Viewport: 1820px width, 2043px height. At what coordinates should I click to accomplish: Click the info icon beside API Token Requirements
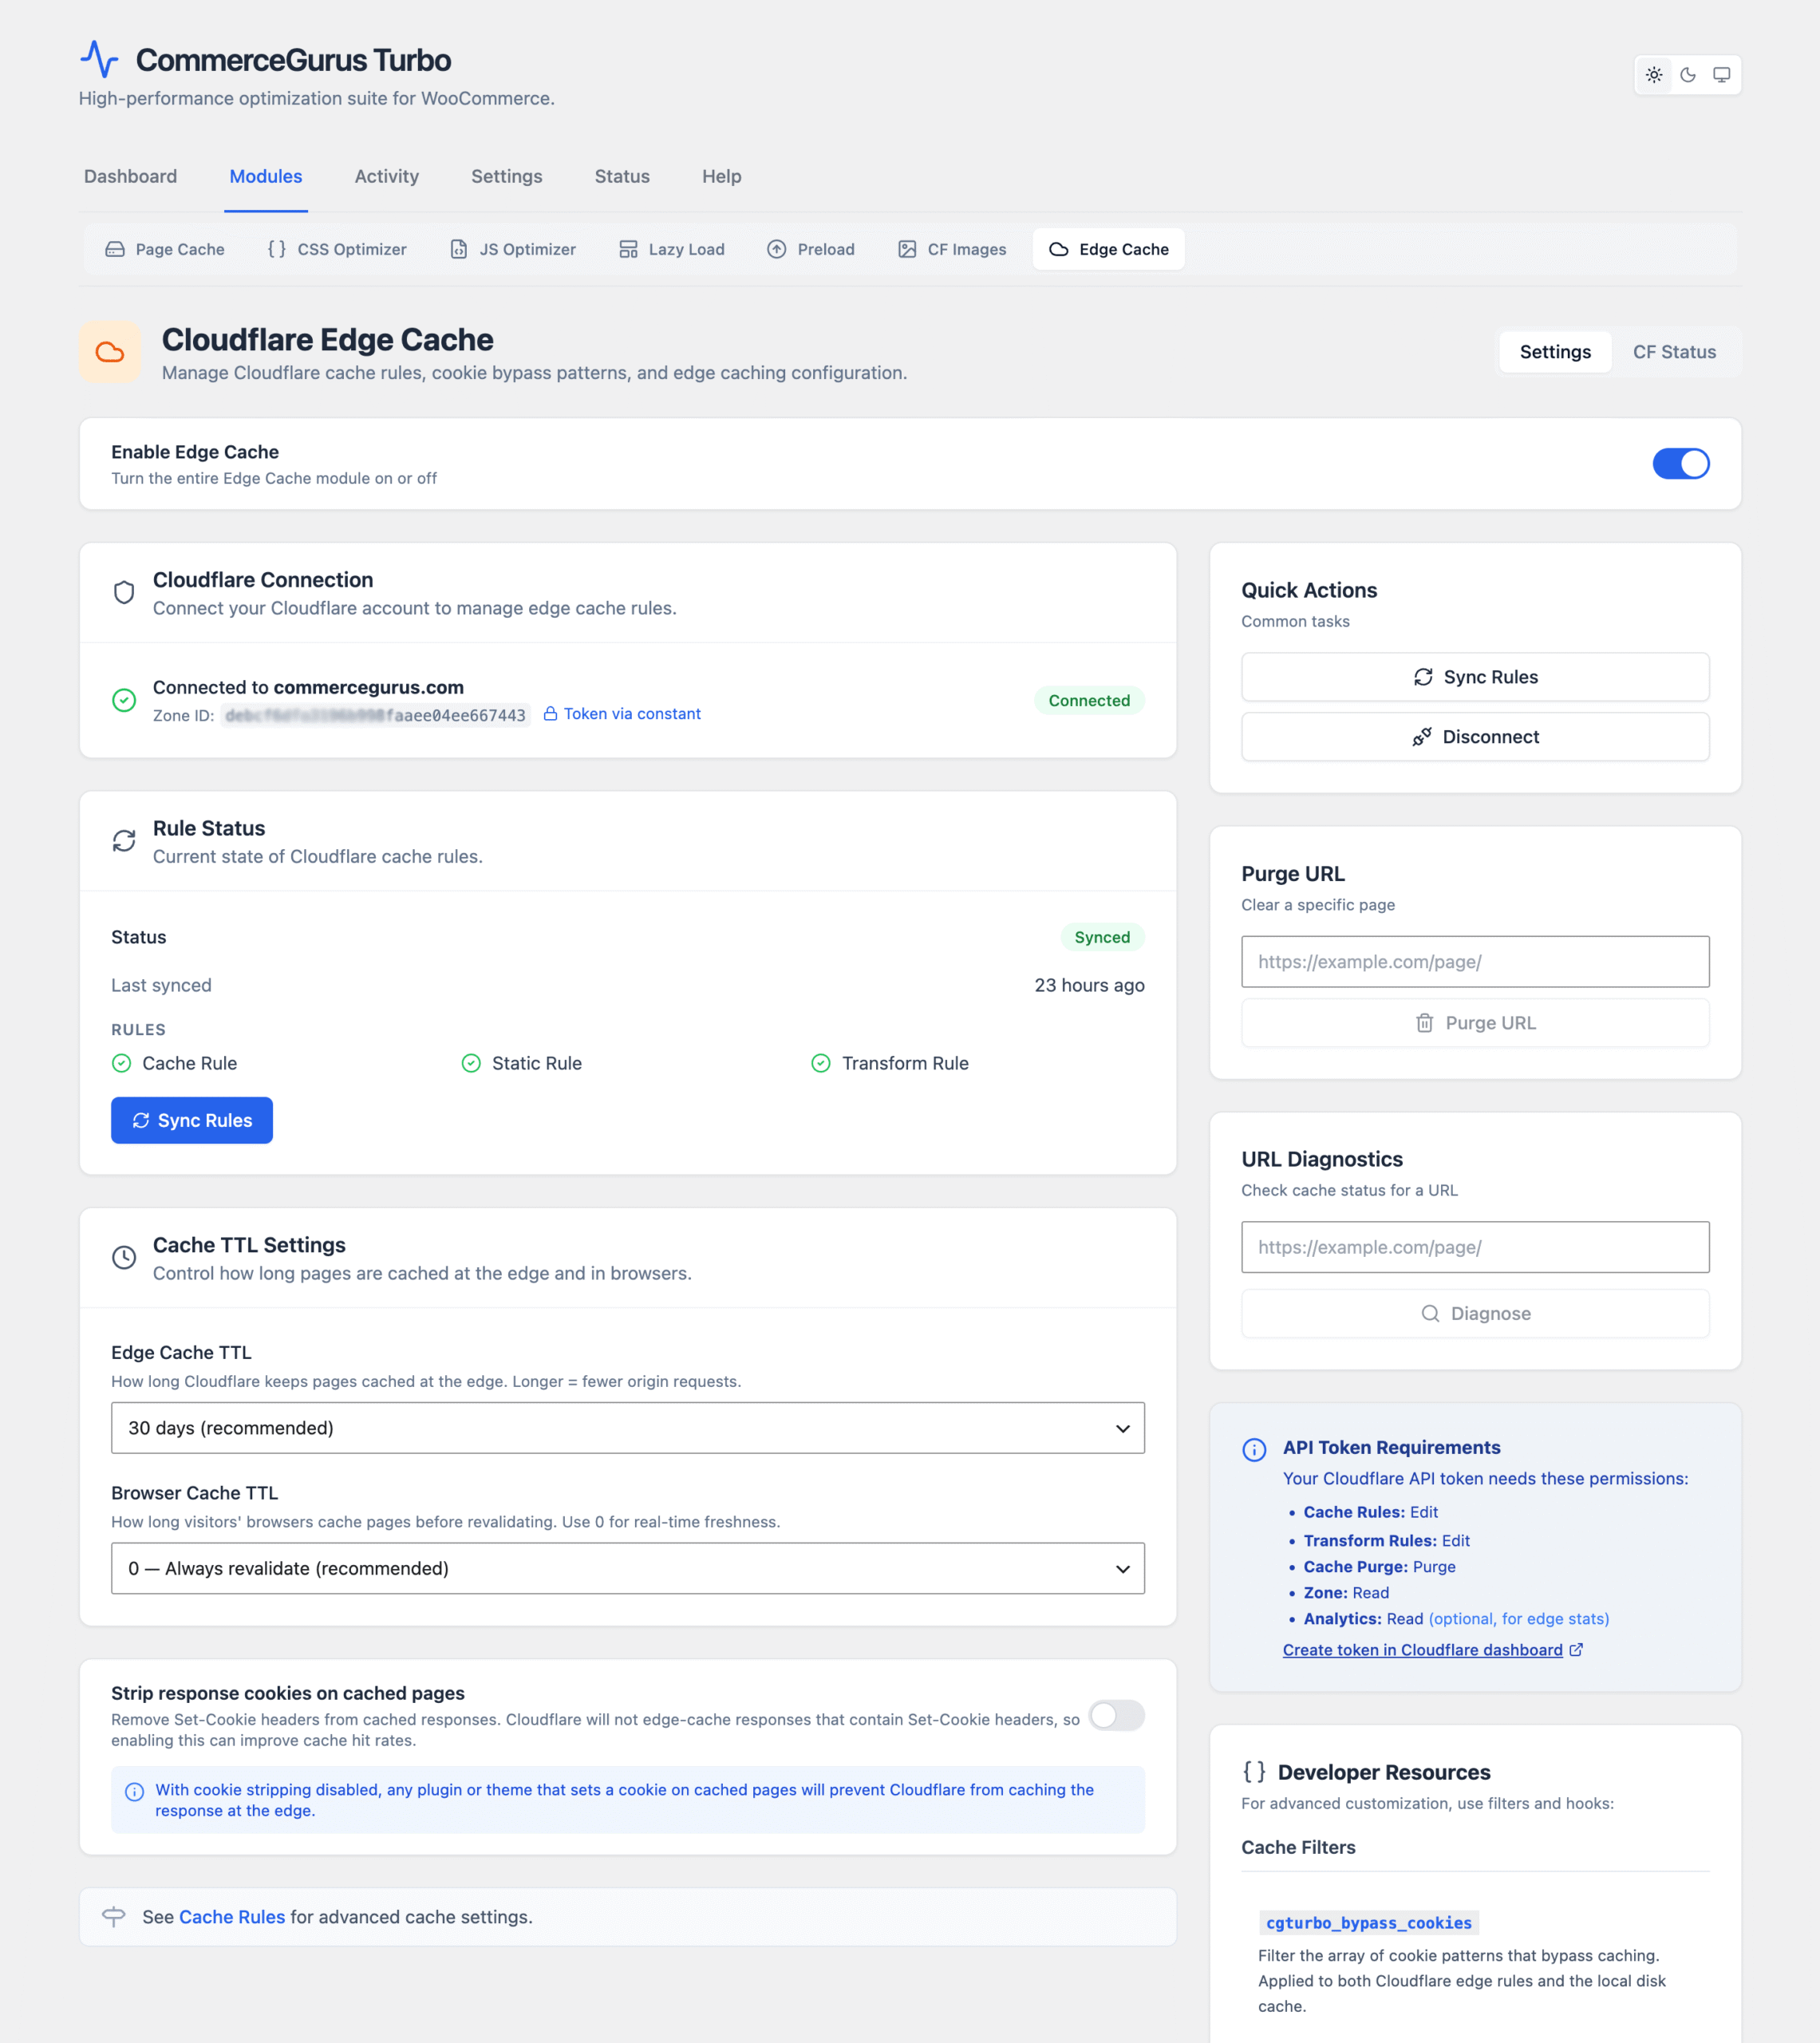[x=1254, y=1449]
